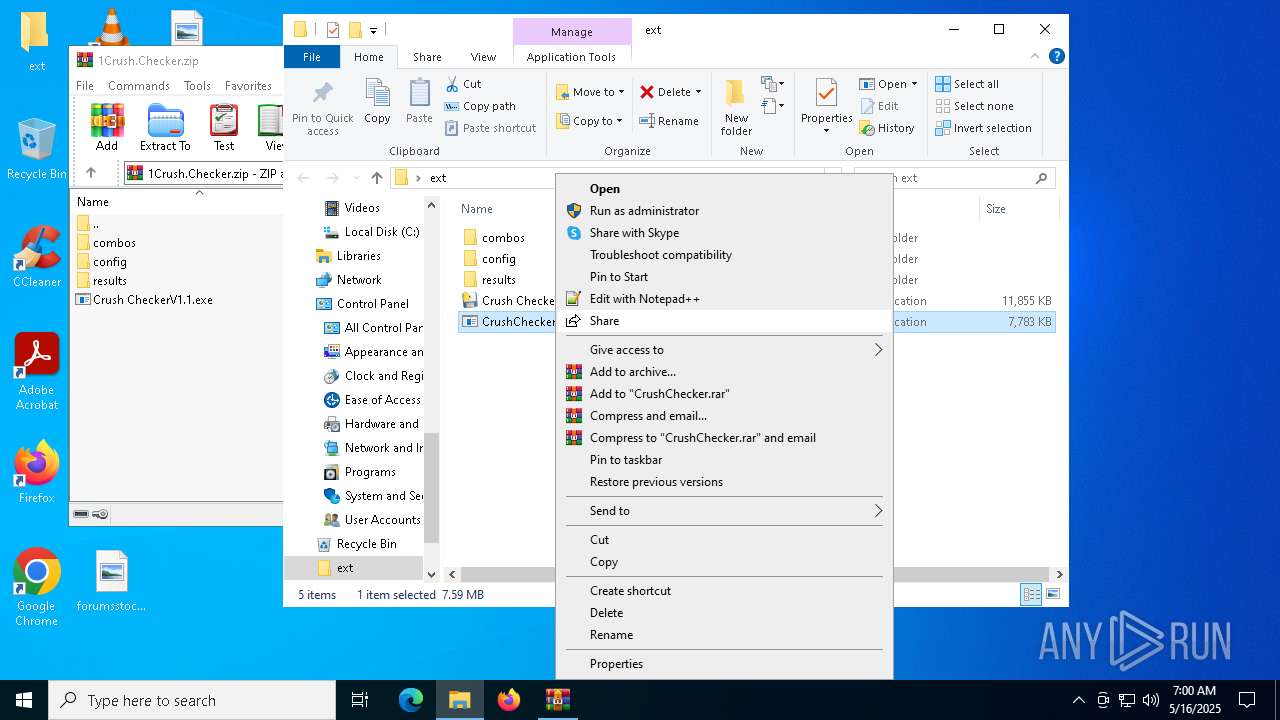
Task: Select Network in navigation pane
Action: point(348,280)
